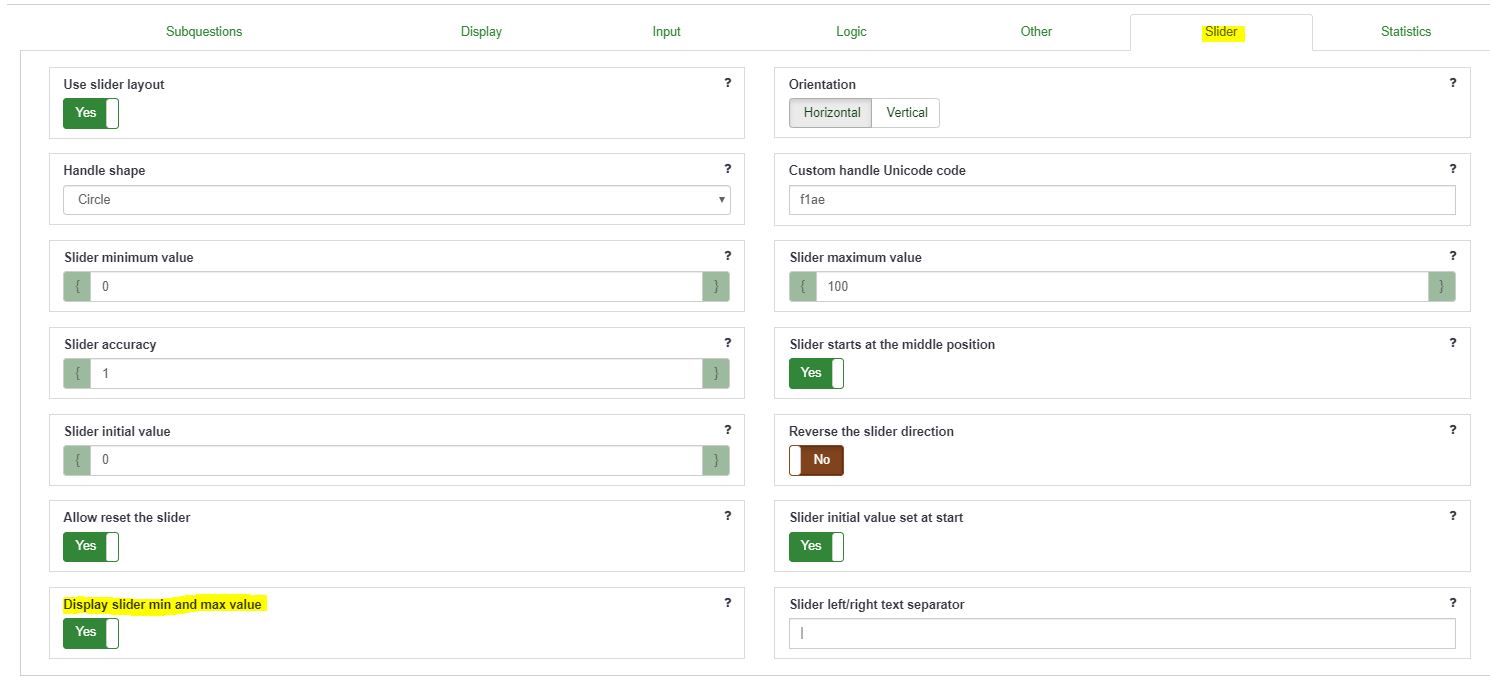This screenshot has width=1490, height=686.
Task: Click help icon beside Orientation
Action: click(1453, 83)
